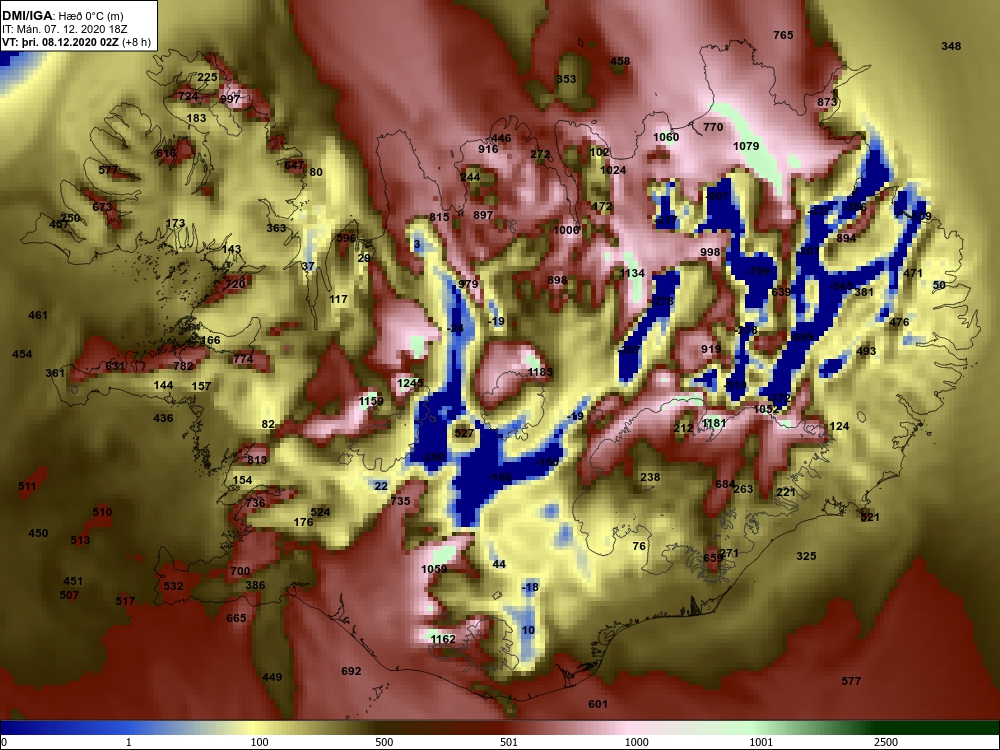
Task: Select the map value '692'
Action: 351,671
